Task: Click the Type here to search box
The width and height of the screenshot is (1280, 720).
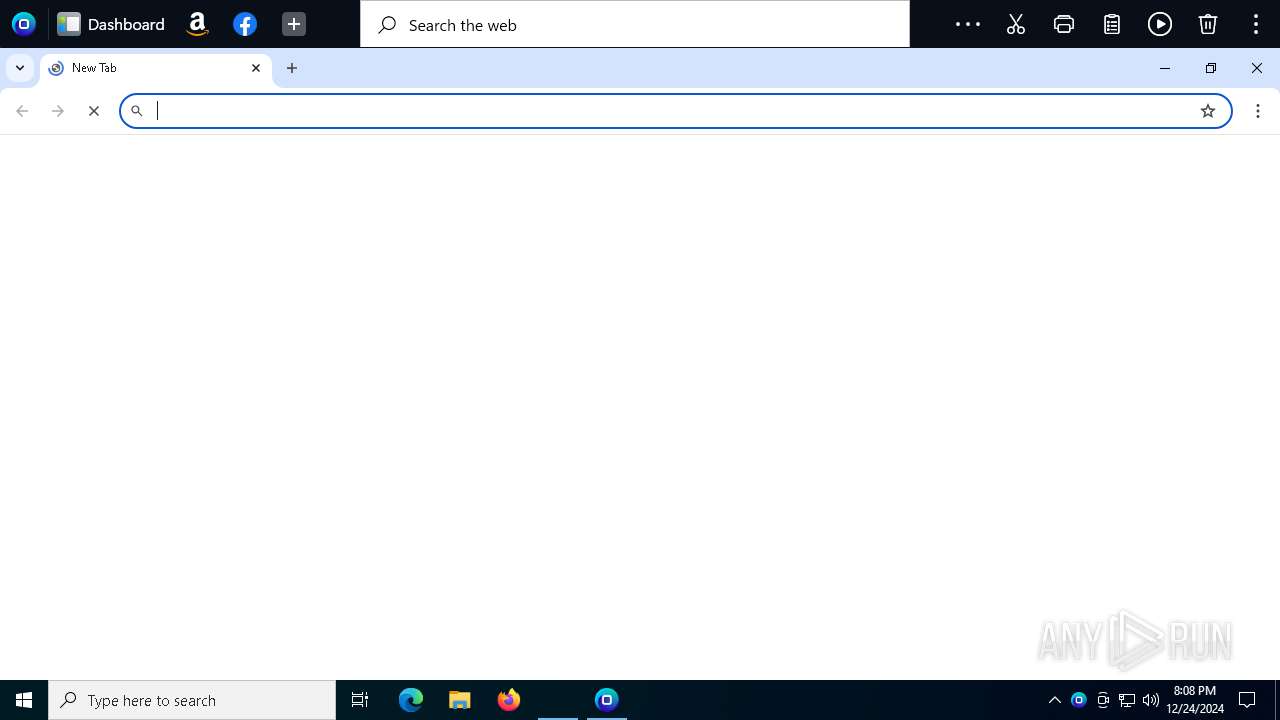Action: click(192, 700)
